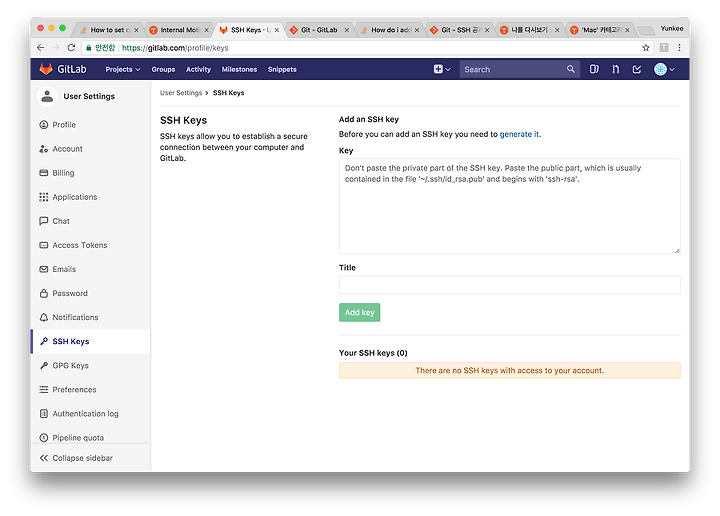
Task: Switch to the 'Internal Mot' tab
Action: (179, 30)
